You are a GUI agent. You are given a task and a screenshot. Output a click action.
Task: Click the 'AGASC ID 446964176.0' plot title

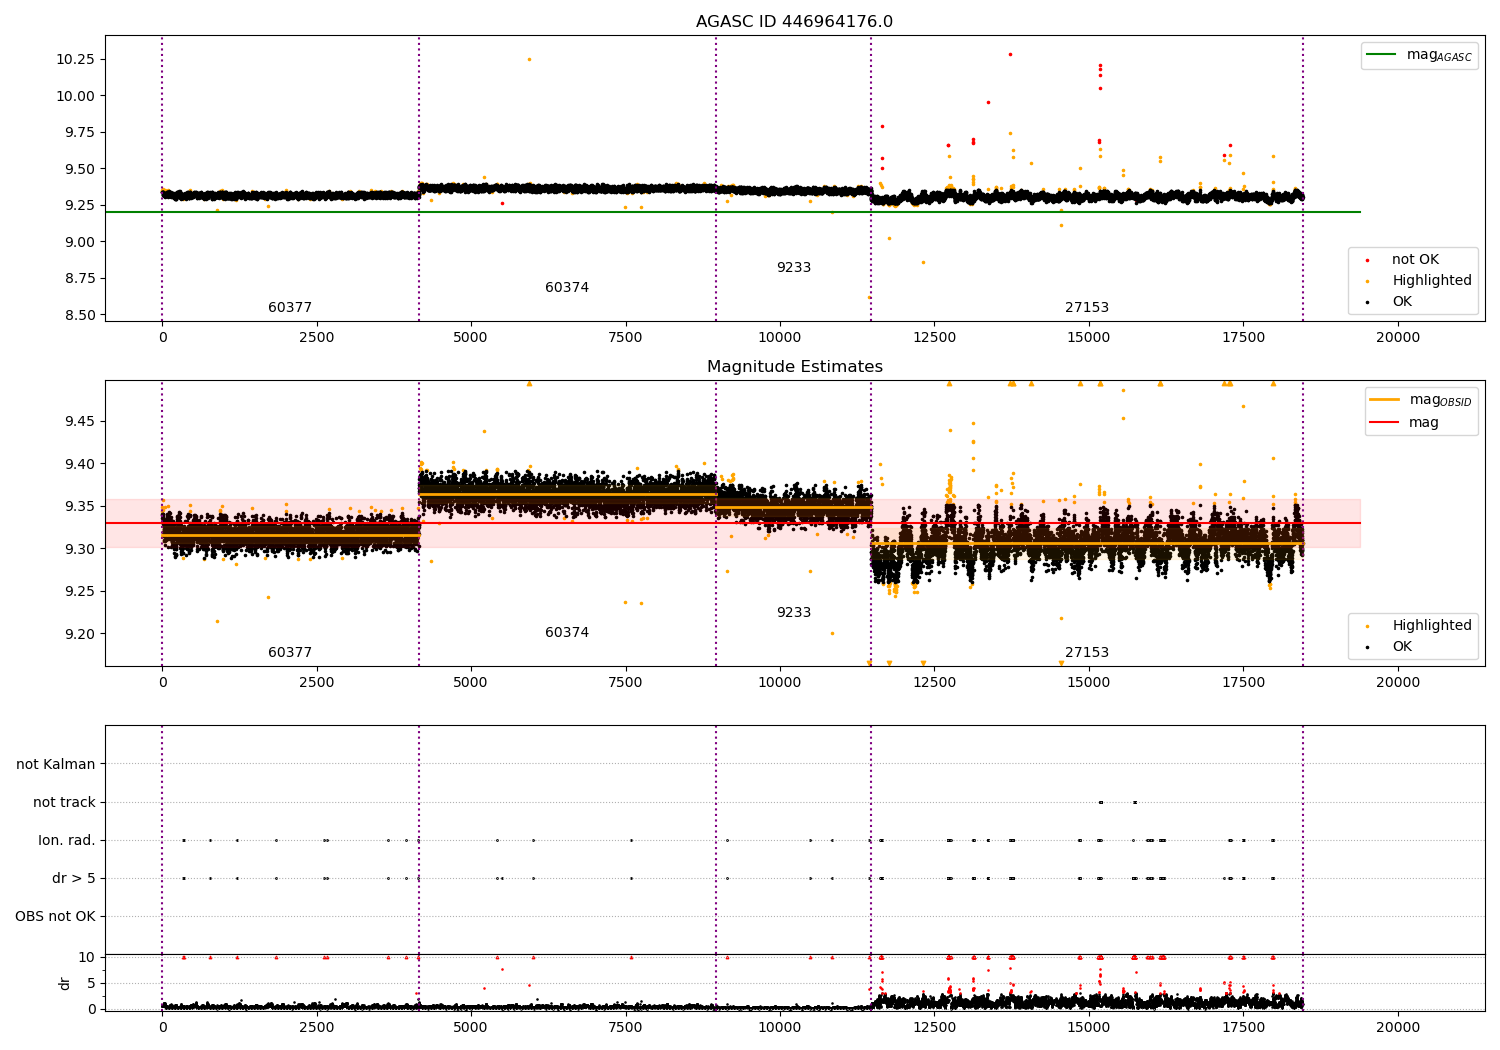[x=794, y=22]
